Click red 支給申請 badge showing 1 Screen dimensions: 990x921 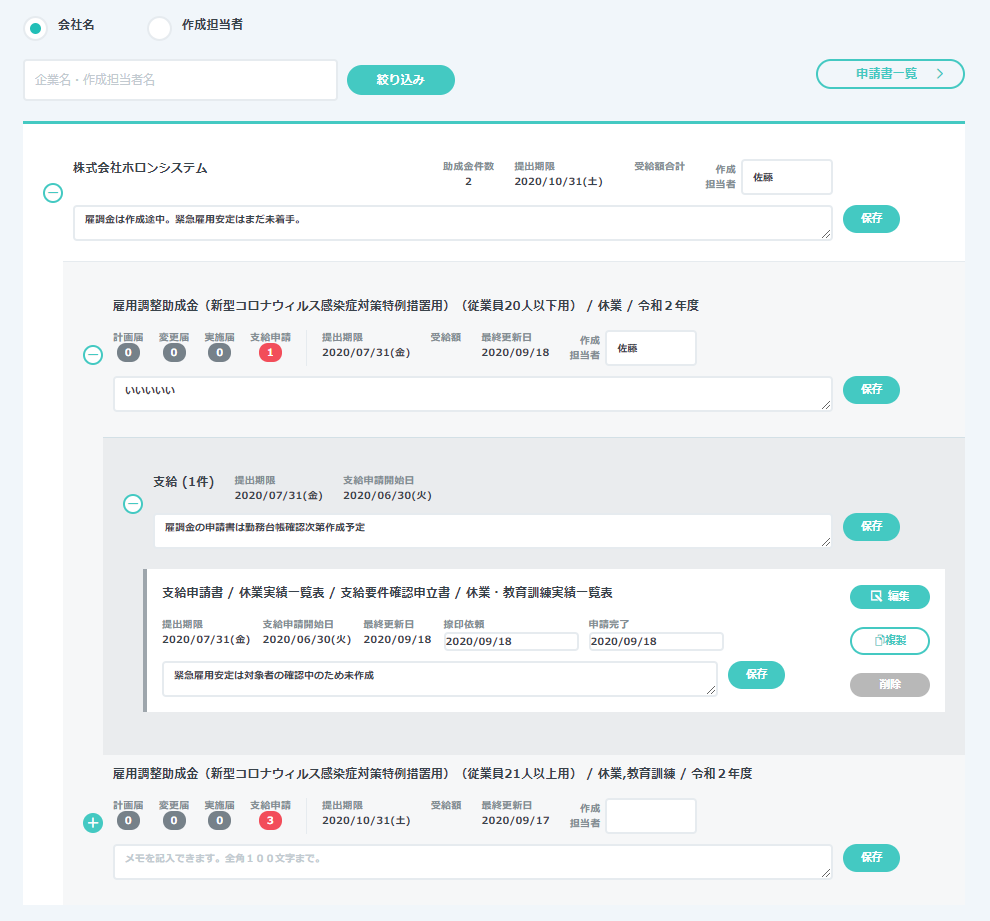coord(270,352)
